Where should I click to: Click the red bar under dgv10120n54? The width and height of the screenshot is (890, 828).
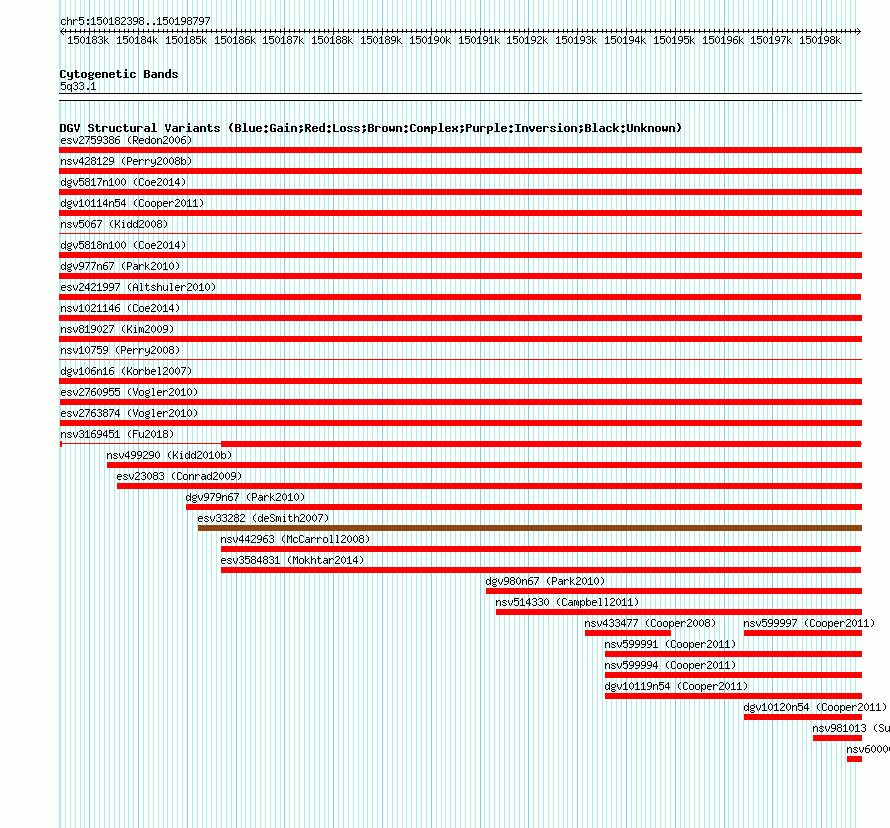coord(803,717)
